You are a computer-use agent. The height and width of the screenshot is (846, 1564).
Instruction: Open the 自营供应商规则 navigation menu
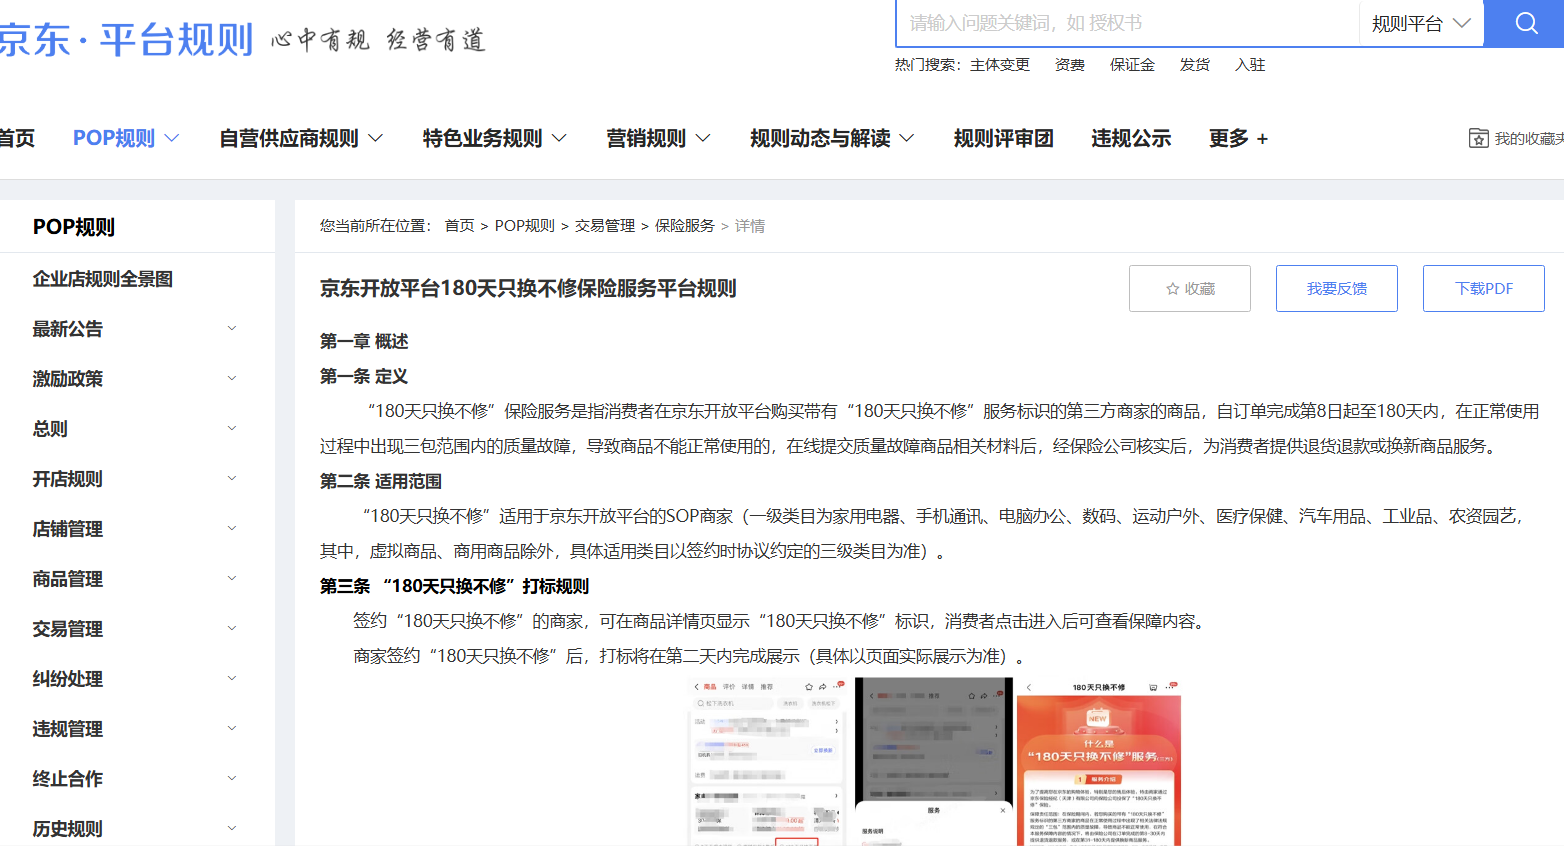(x=301, y=138)
